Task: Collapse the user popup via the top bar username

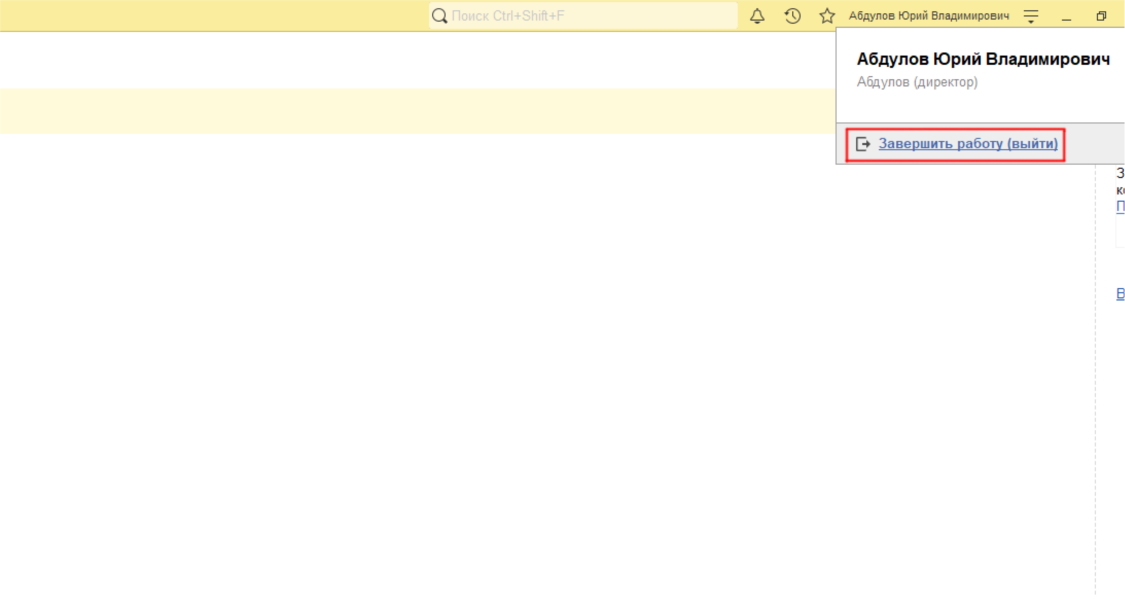Action: tap(928, 16)
